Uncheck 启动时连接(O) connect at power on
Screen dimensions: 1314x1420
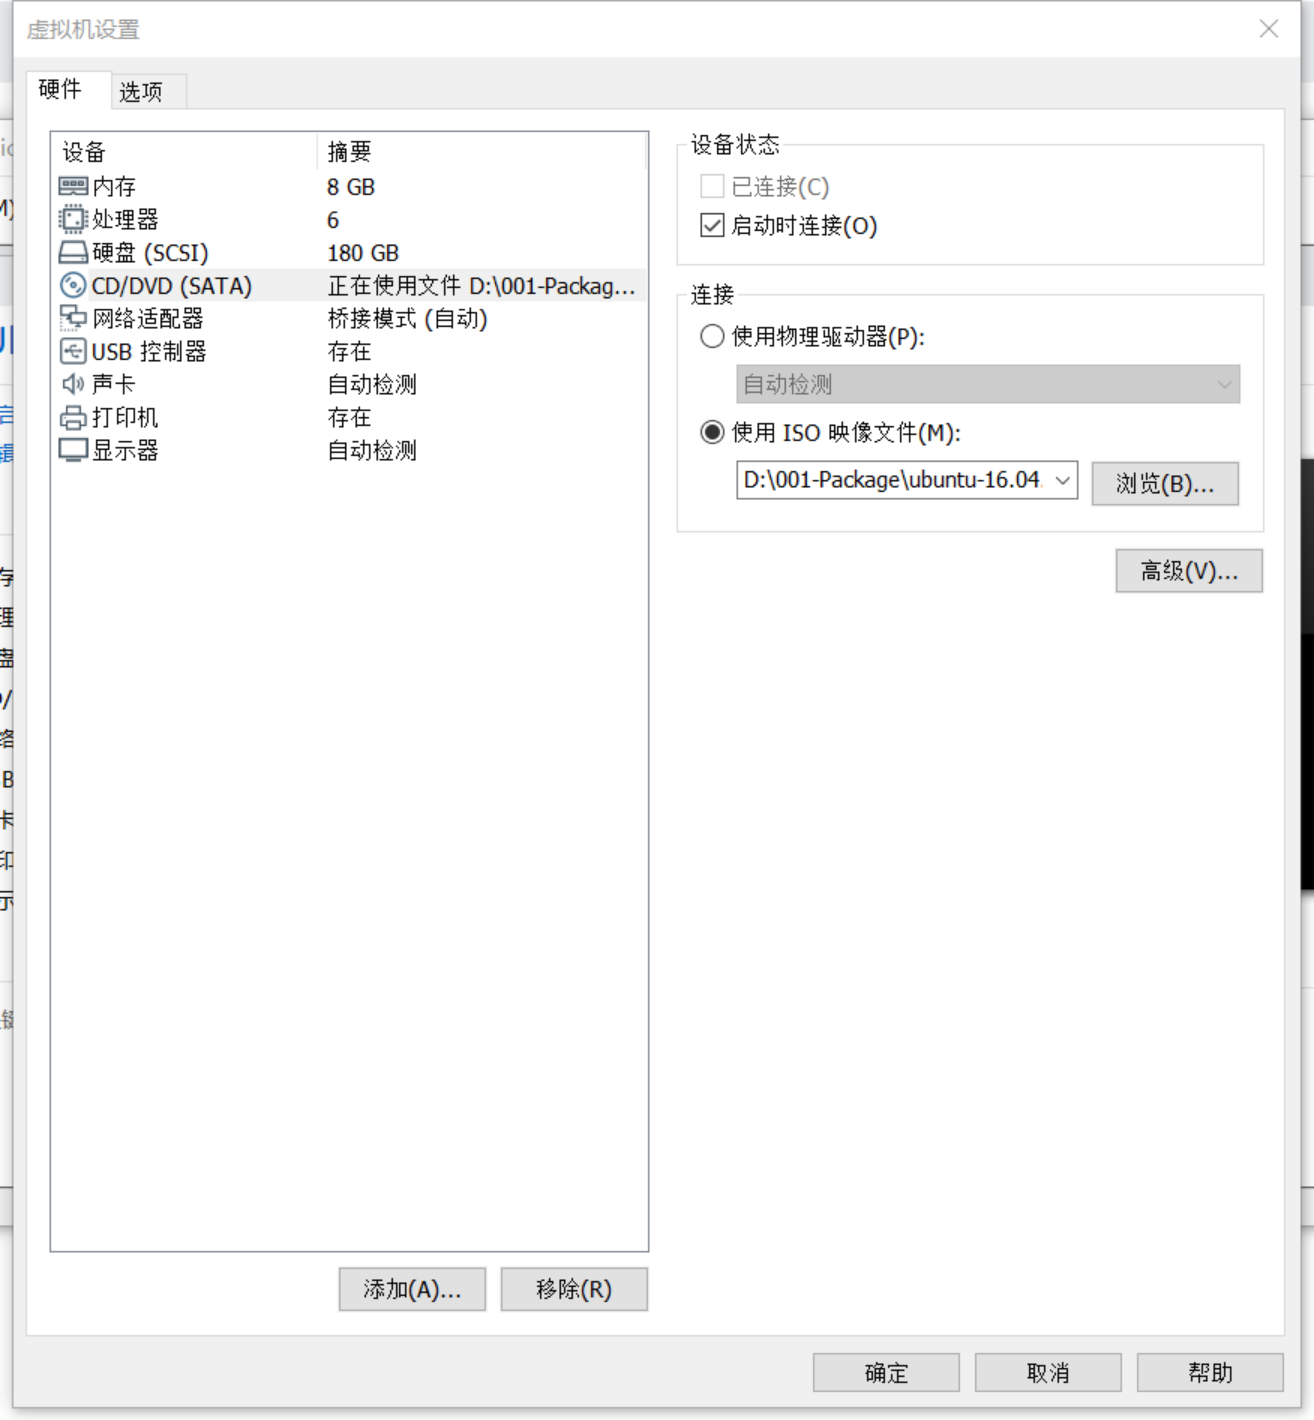pos(712,225)
